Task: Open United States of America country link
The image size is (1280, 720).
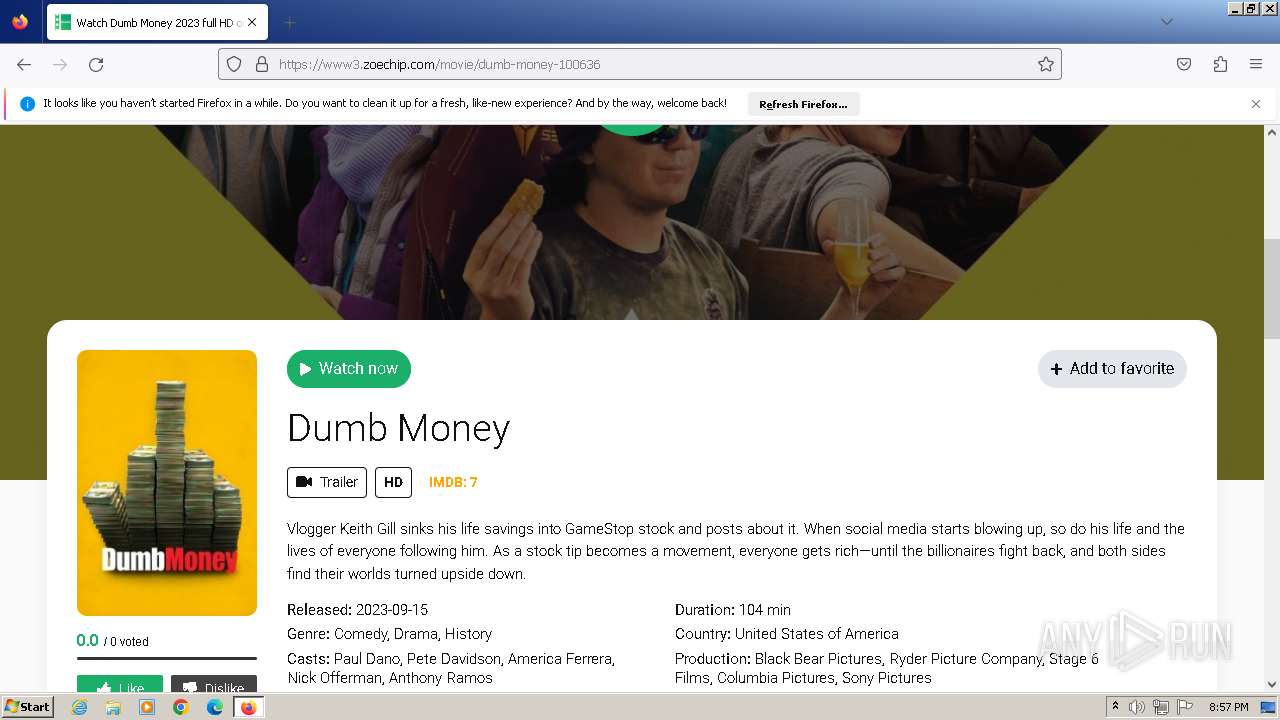Action: pyautogui.click(x=817, y=633)
